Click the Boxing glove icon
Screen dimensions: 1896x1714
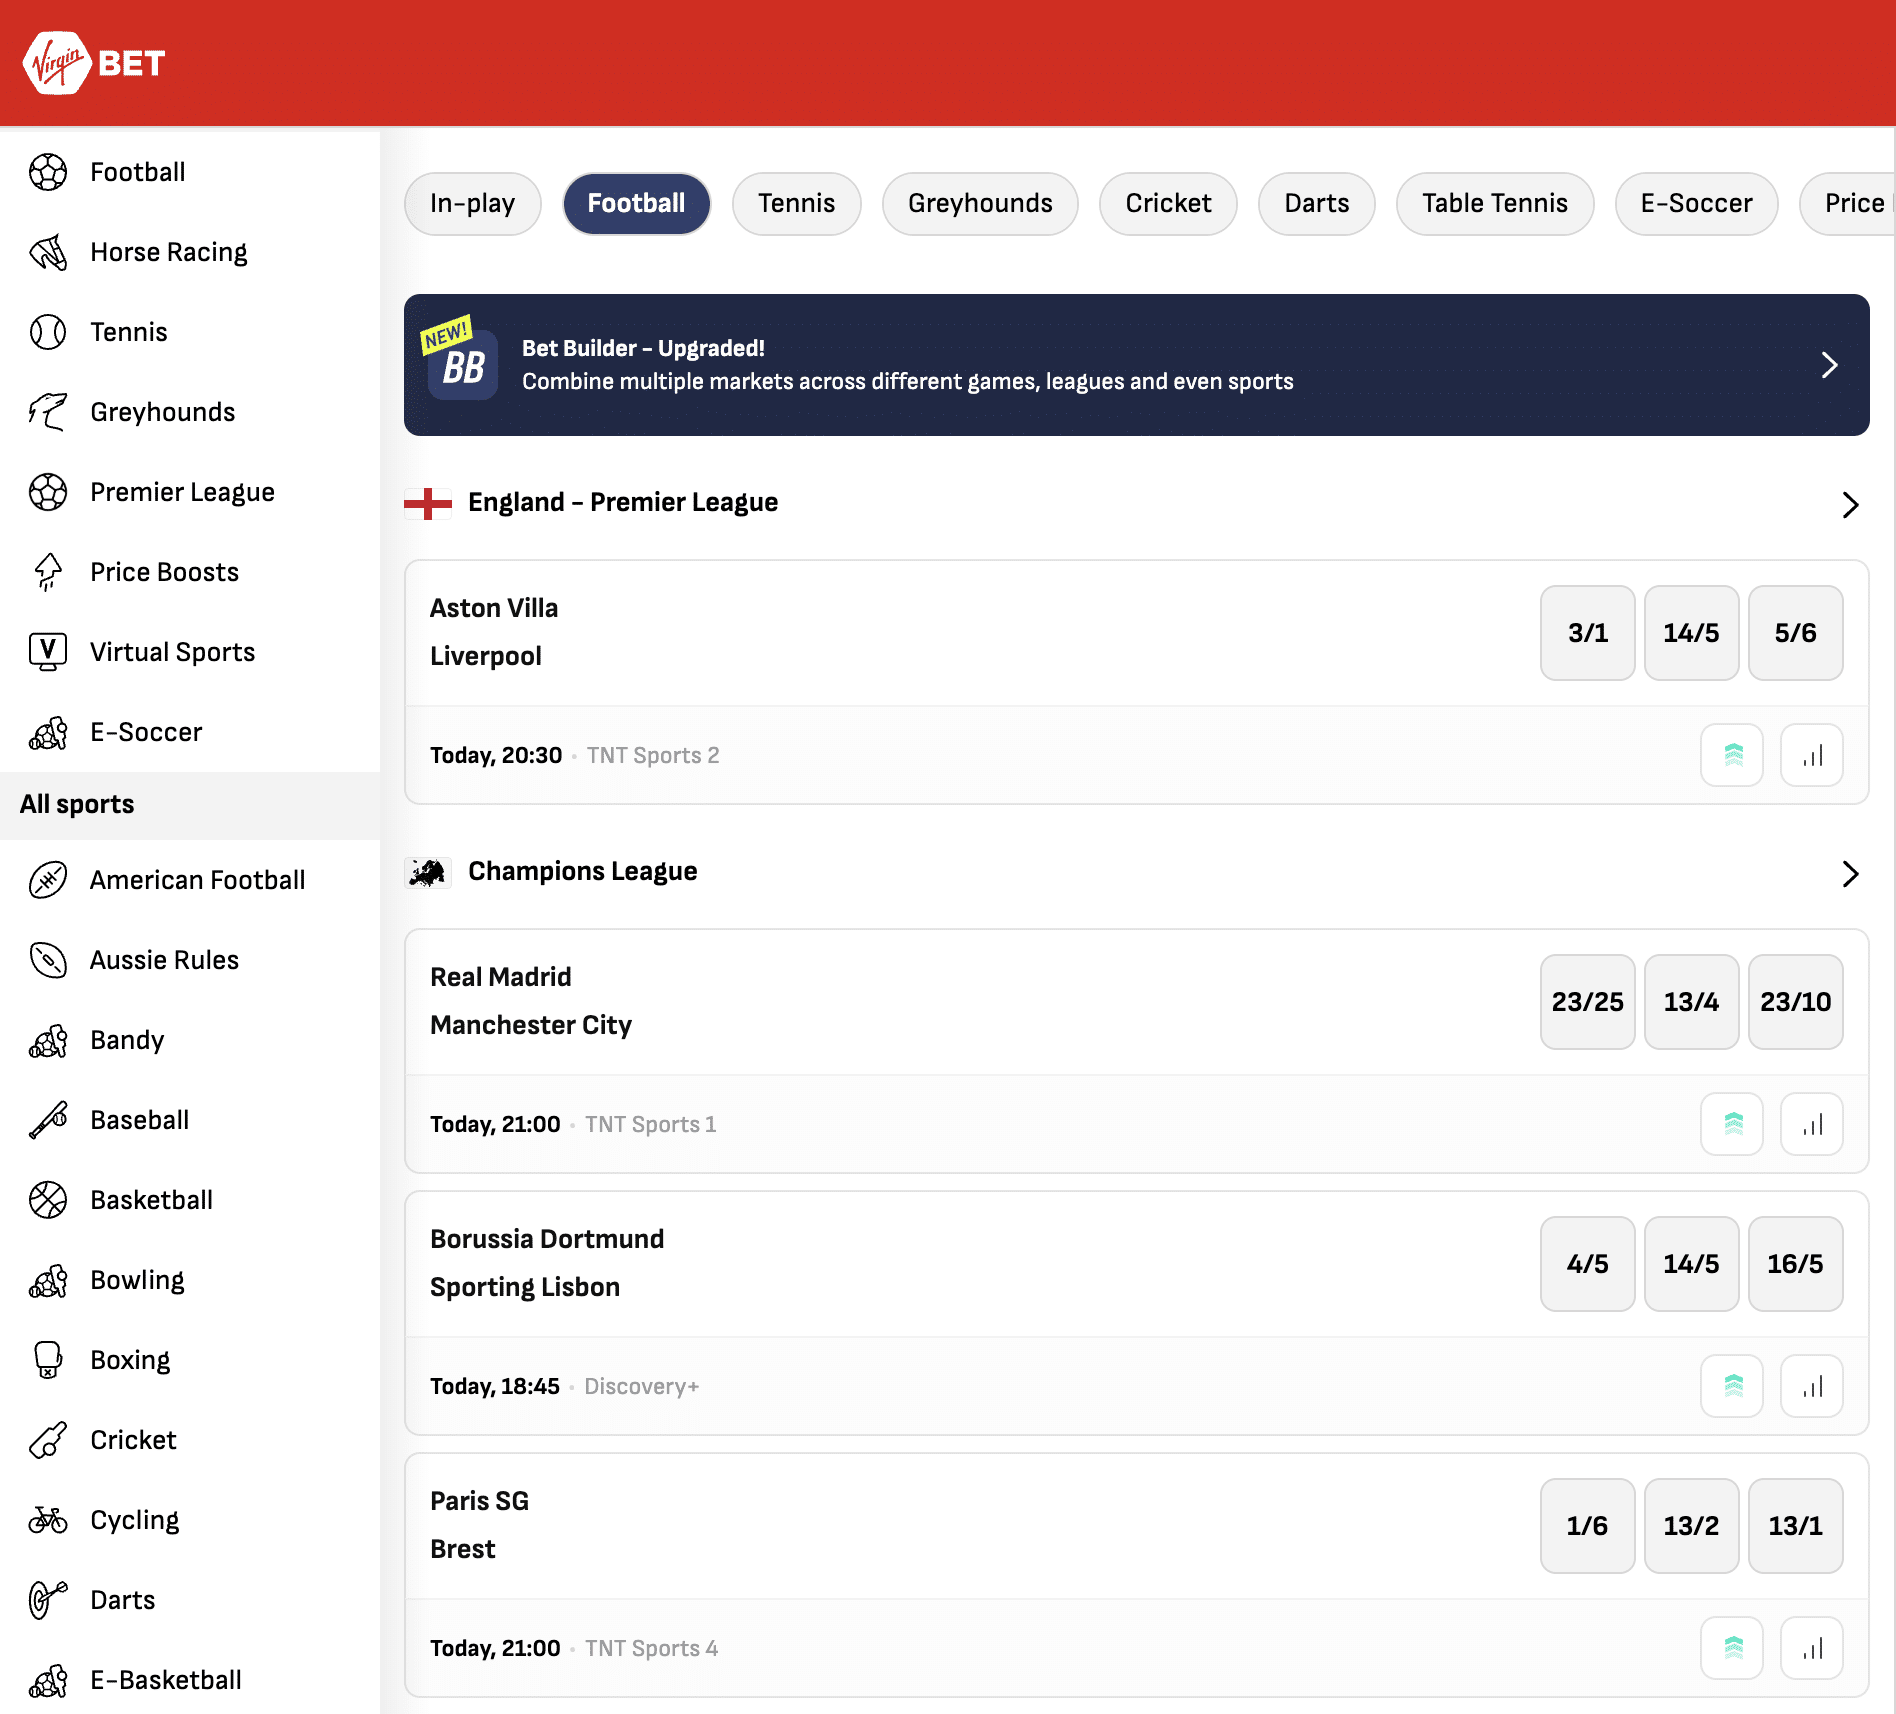46,1359
